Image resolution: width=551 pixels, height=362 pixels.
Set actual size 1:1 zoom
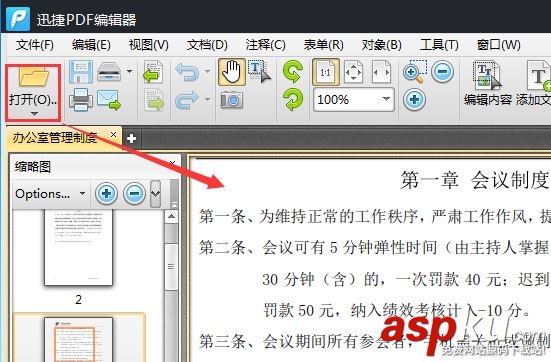click(326, 72)
